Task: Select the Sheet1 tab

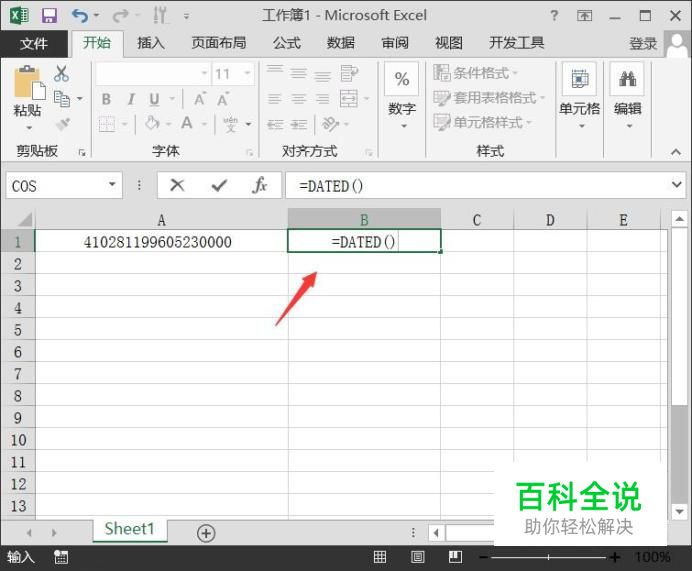Action: [130, 529]
